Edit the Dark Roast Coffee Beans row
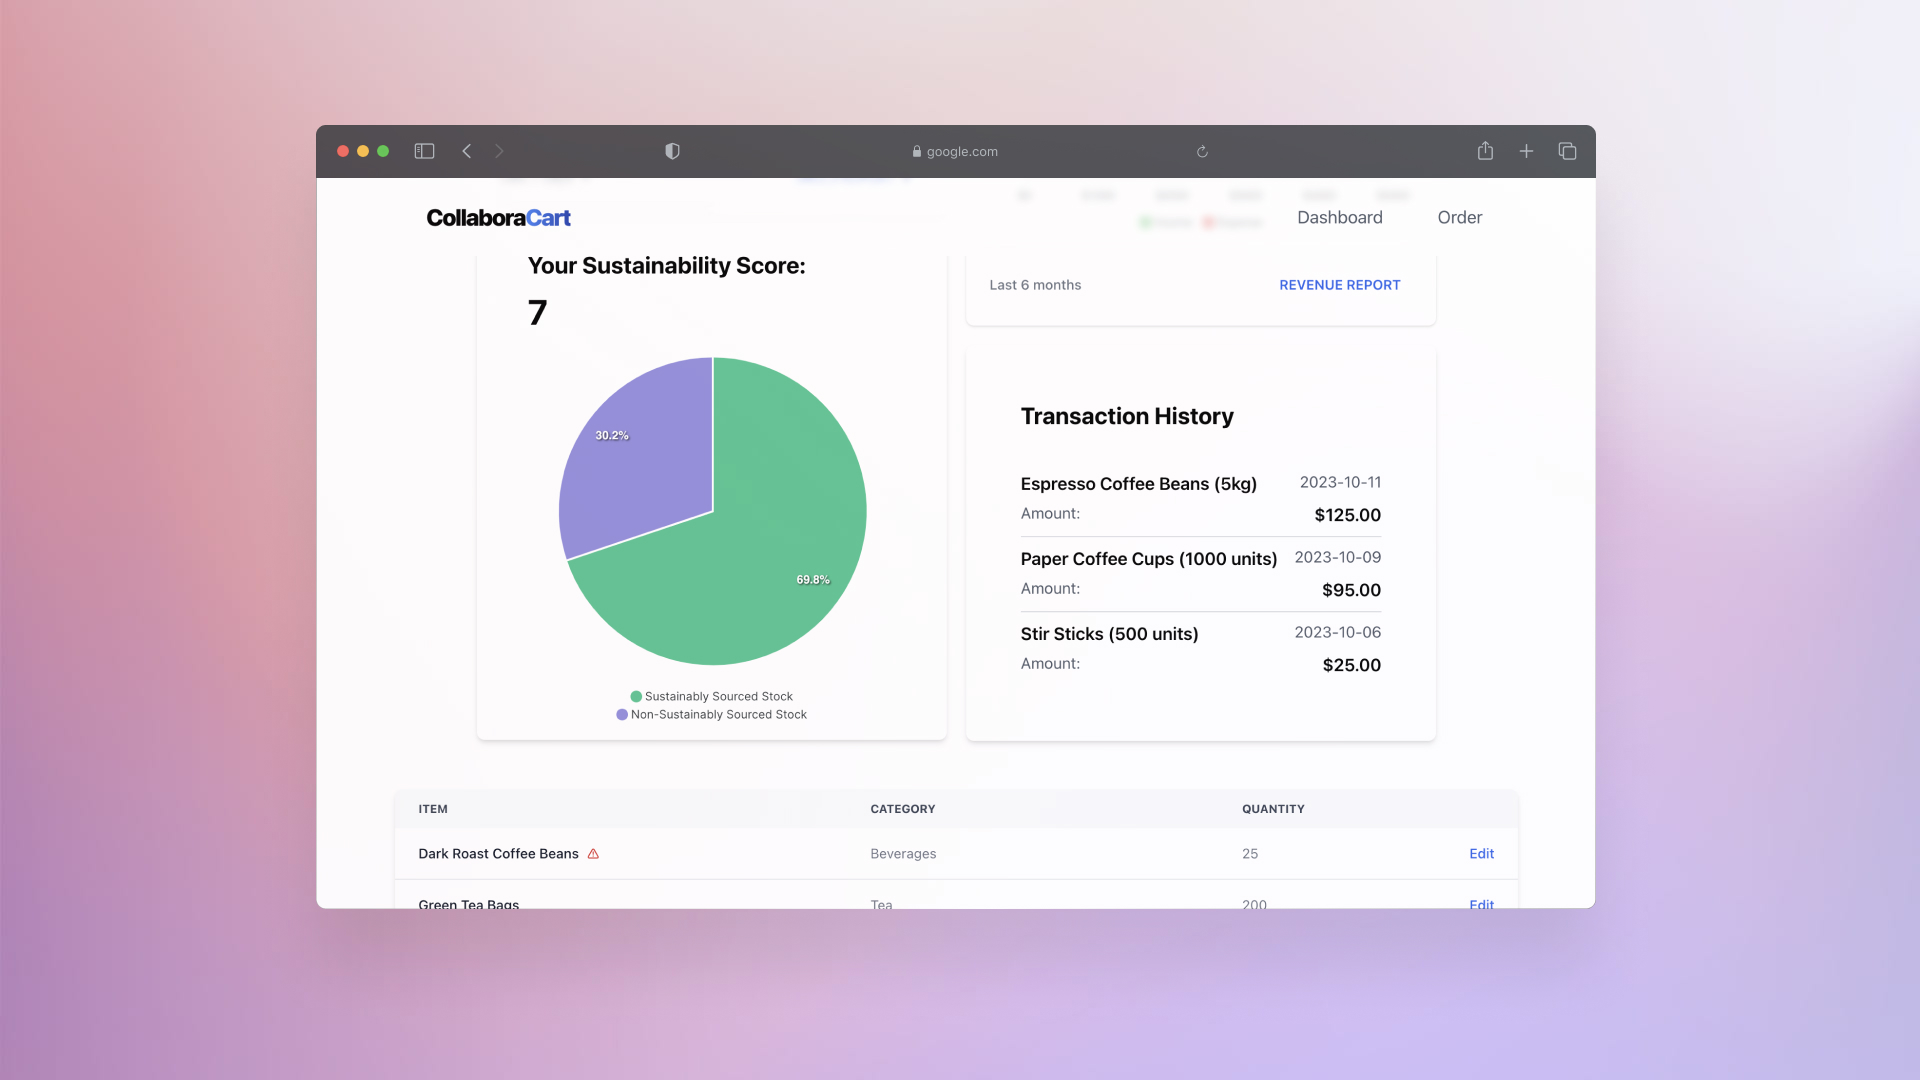This screenshot has width=1920, height=1080. point(1481,854)
